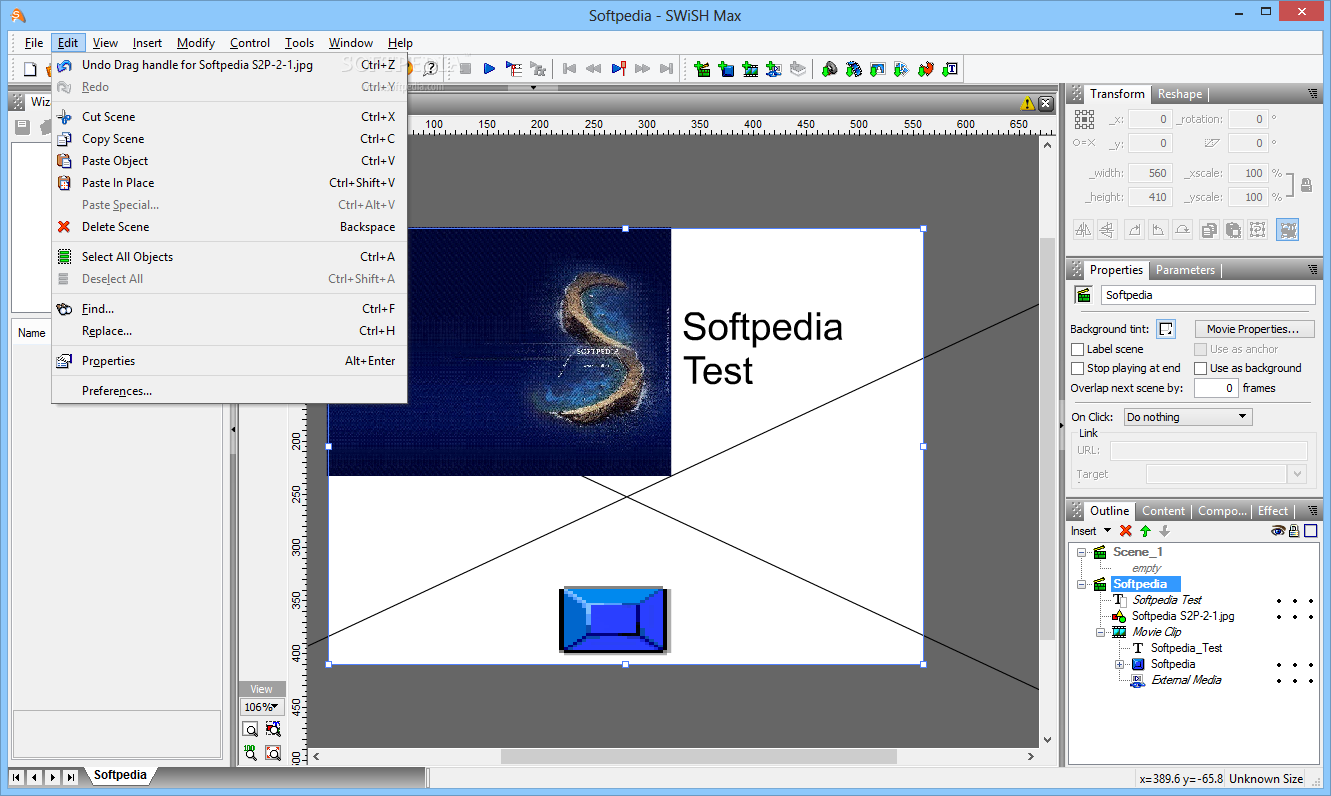The image size is (1331, 796).
Task: Toggle the Use as anchor checkbox
Action: pyautogui.click(x=1200, y=349)
